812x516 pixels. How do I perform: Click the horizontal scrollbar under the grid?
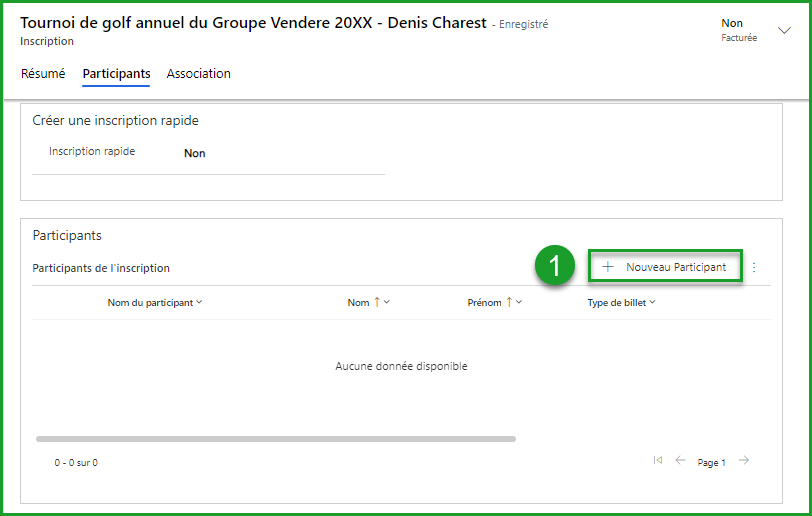pyautogui.click(x=275, y=439)
